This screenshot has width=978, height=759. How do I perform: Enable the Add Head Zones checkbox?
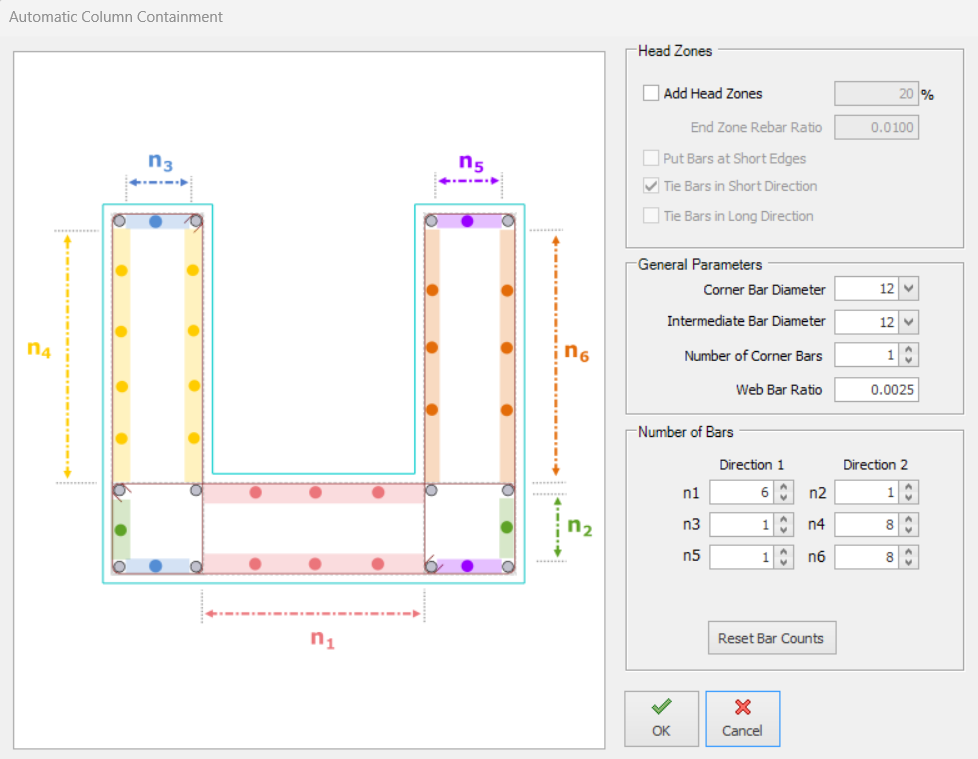[x=652, y=93]
